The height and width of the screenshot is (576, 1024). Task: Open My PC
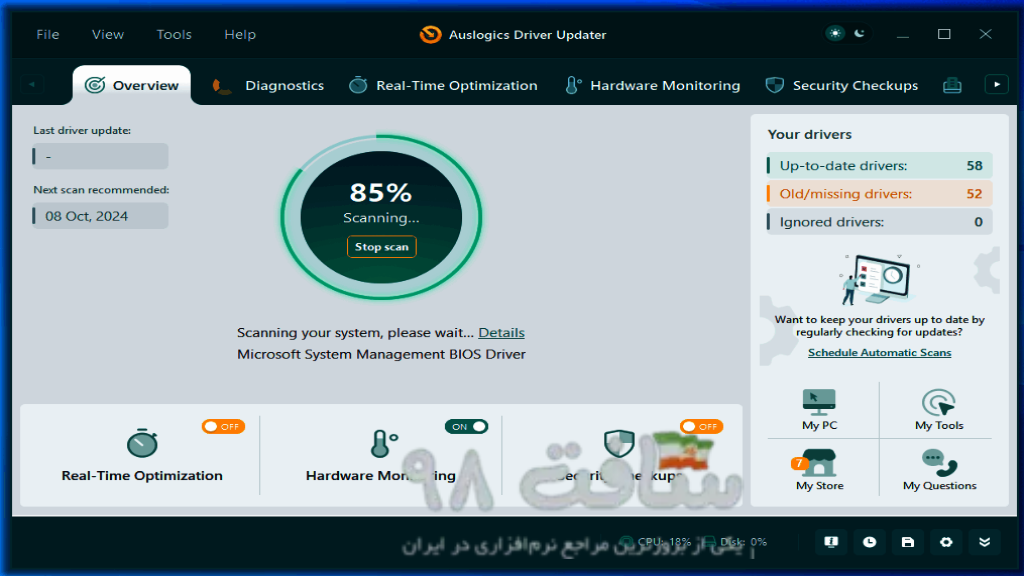coord(819,409)
